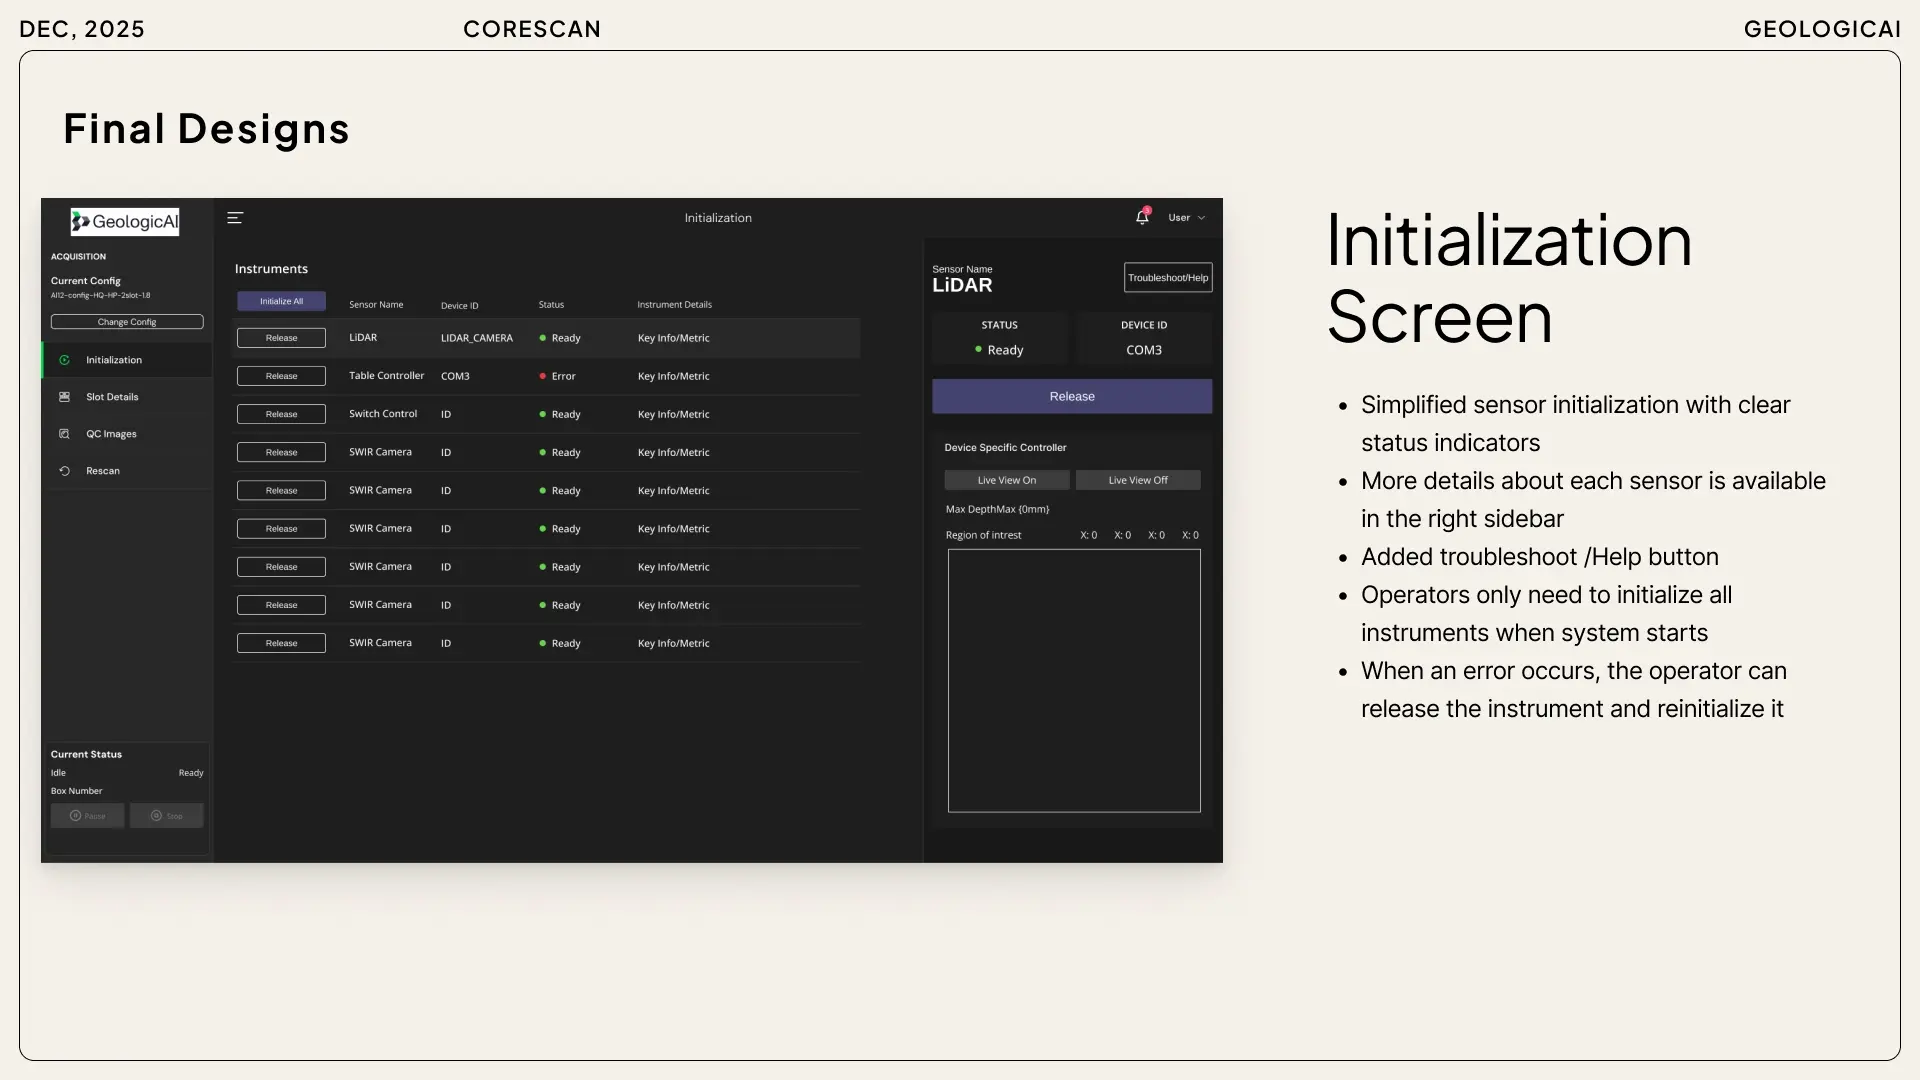This screenshot has height=1080, width=1920.
Task: Click the Slot Details sidebar icon
Action: tap(65, 397)
